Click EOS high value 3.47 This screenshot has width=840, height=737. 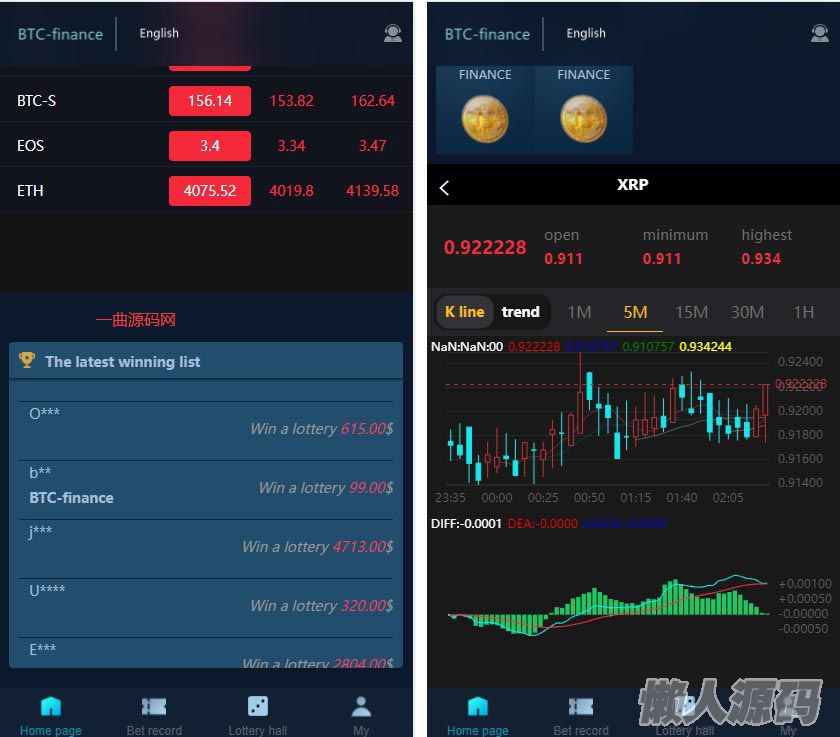pyautogui.click(x=372, y=146)
